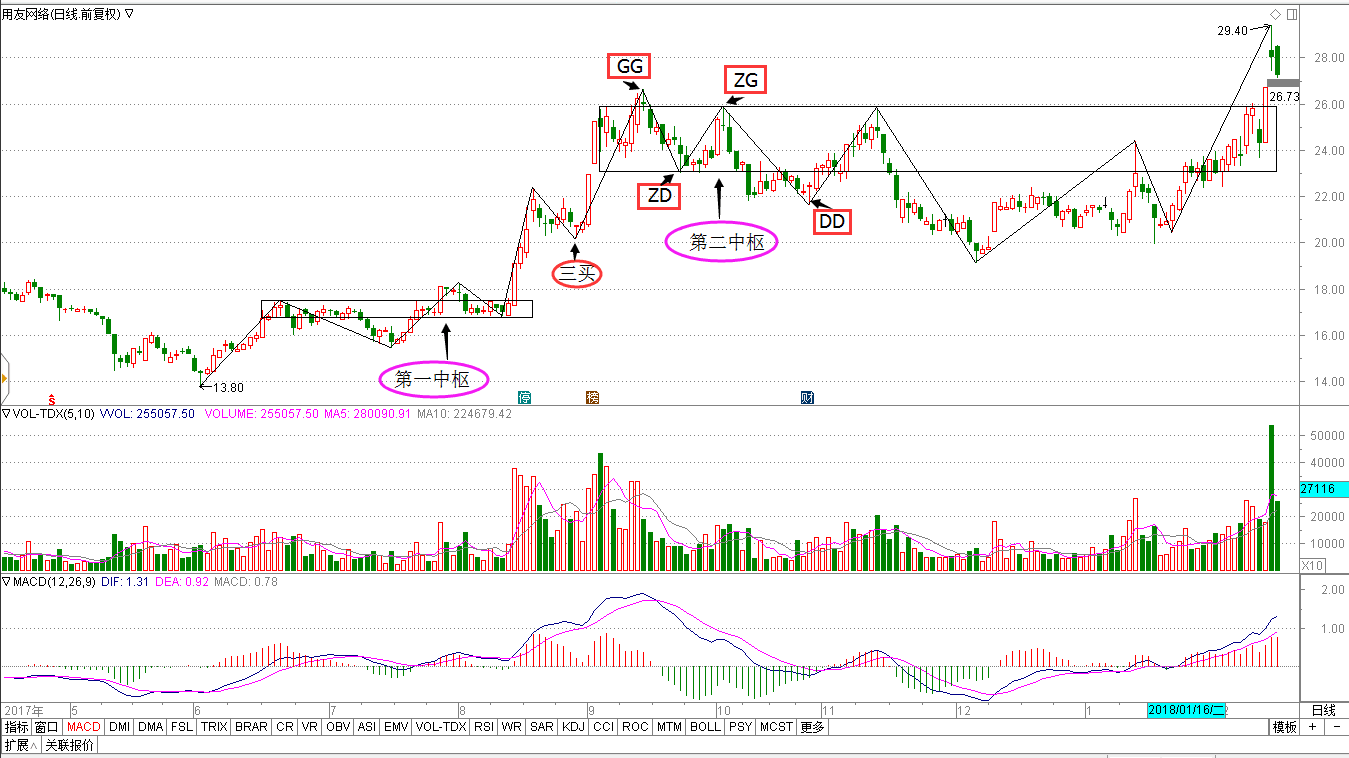This screenshot has width=1349, height=758.
Task: Select the VR indicator tab
Action: pyautogui.click(x=310, y=727)
